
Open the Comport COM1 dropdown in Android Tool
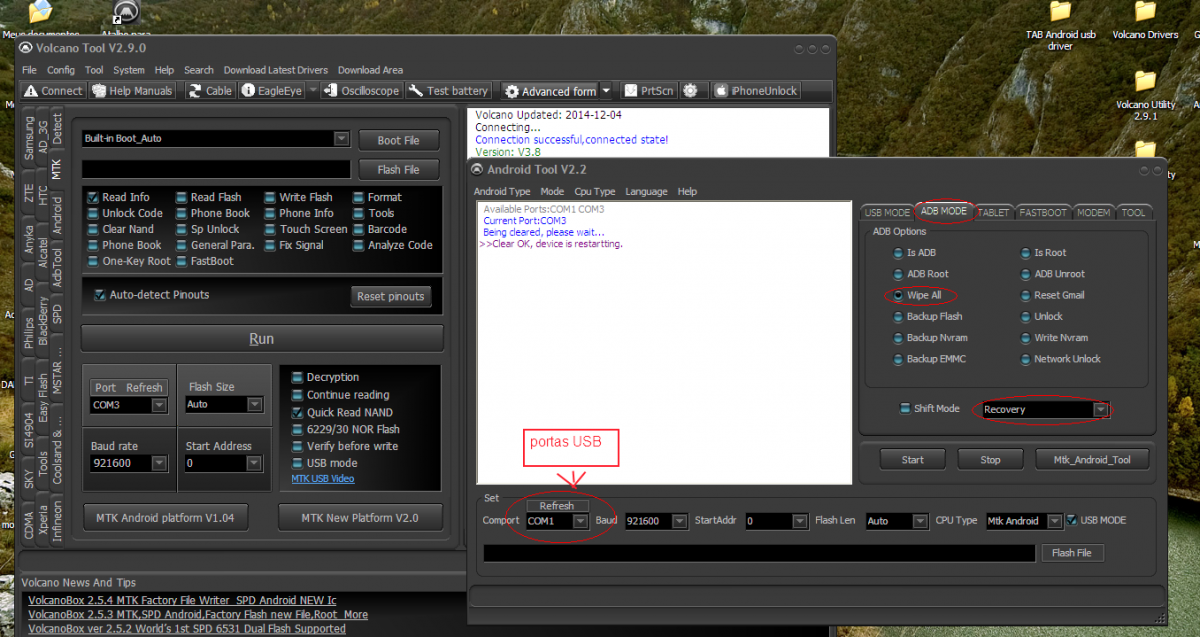[579, 521]
